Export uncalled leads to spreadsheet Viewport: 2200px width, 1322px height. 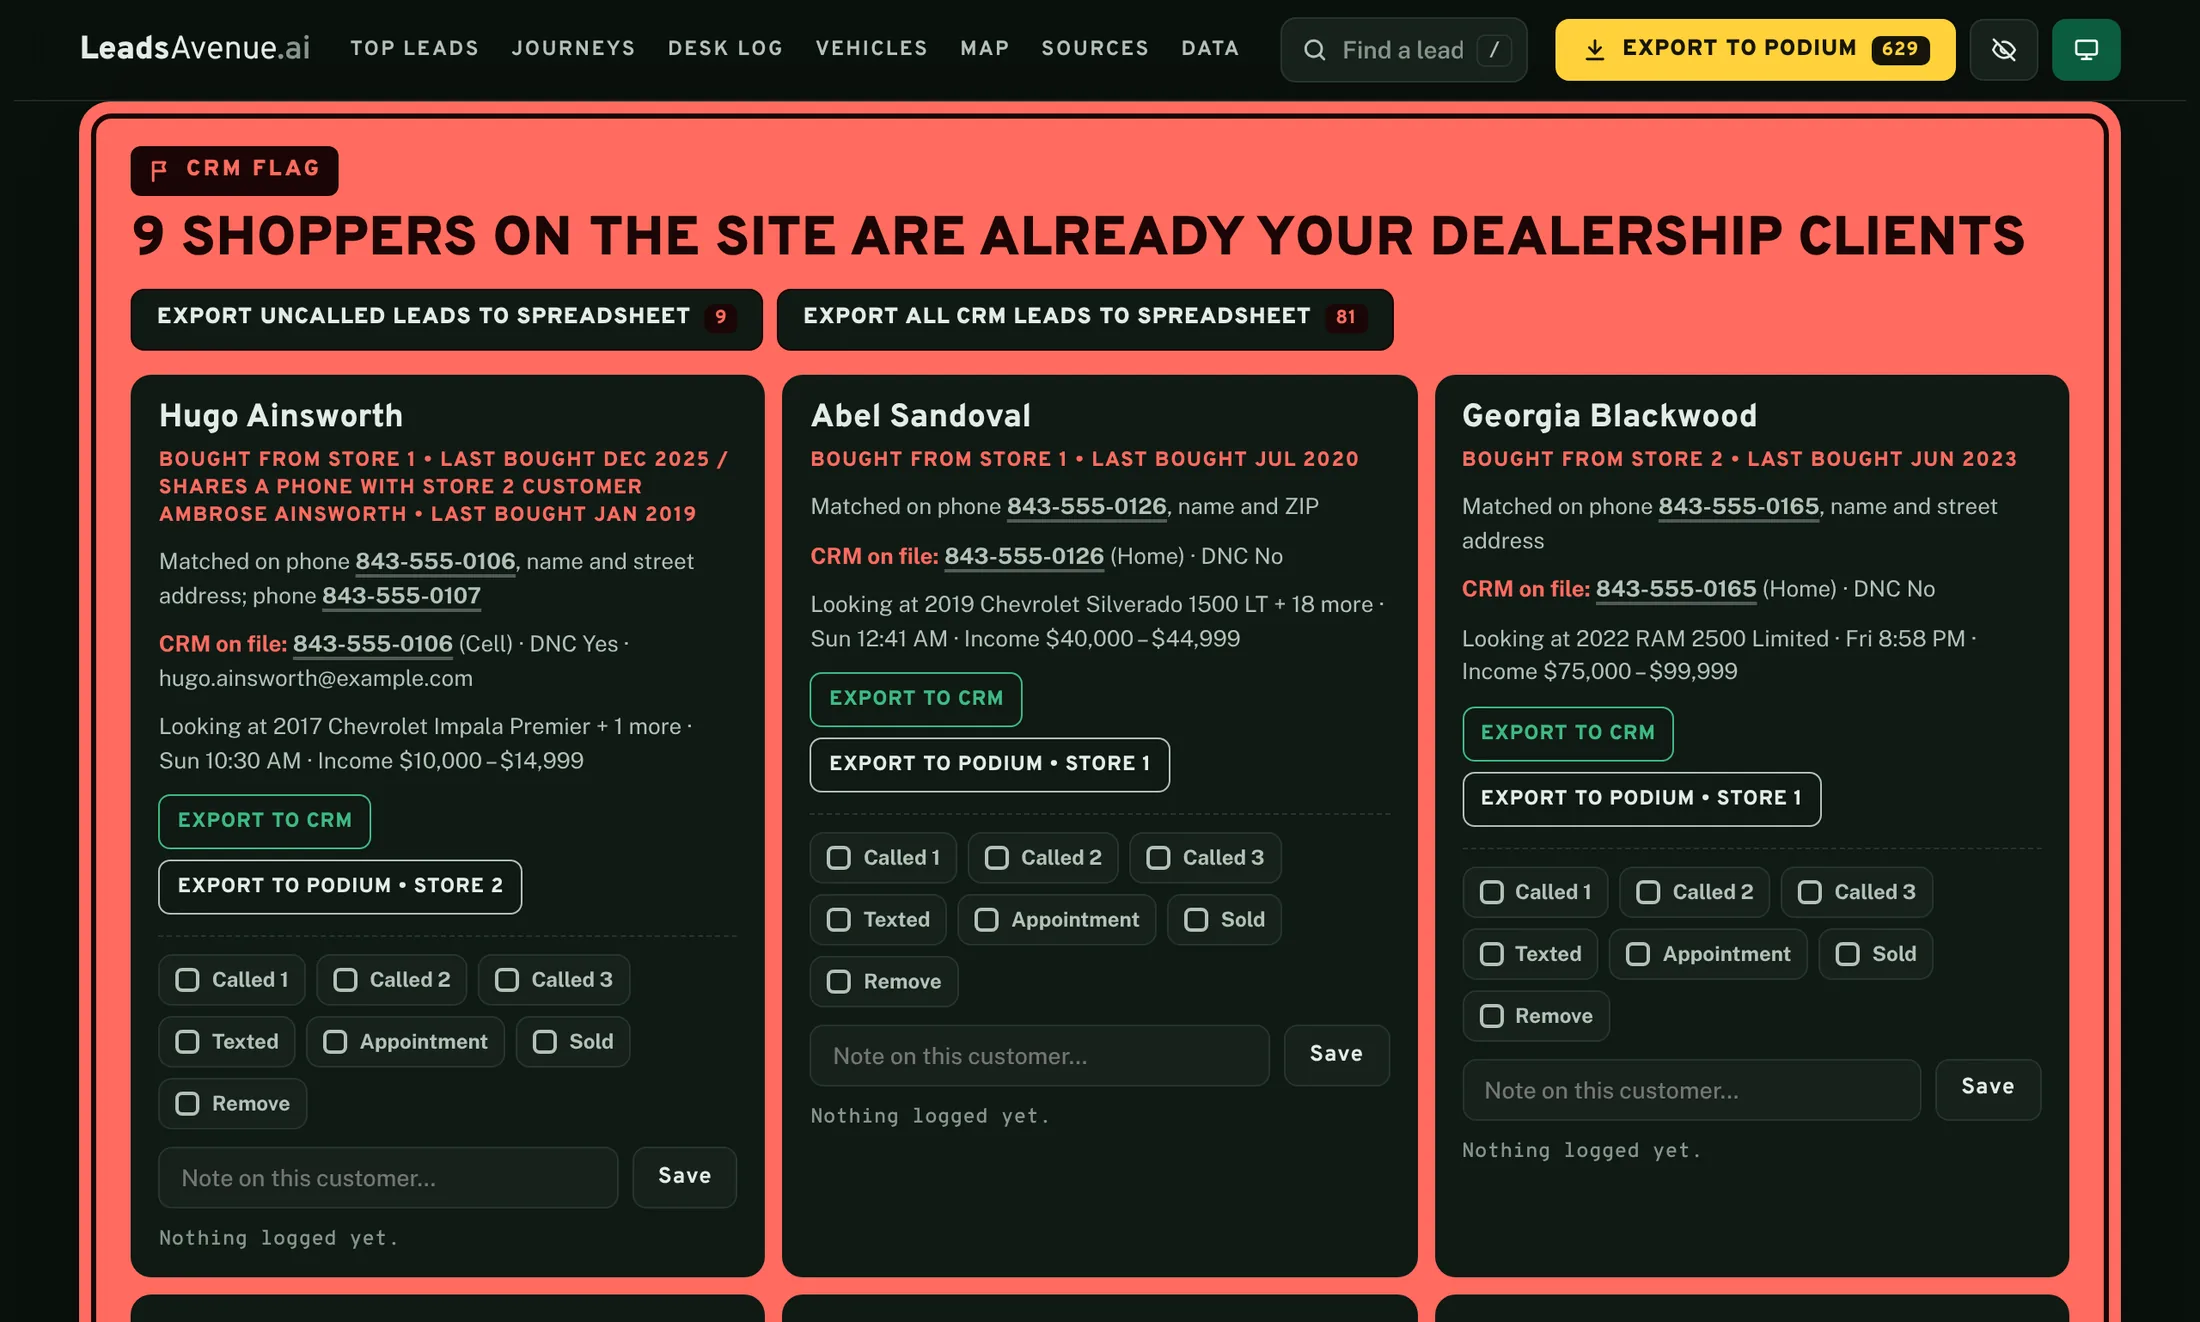pos(446,319)
